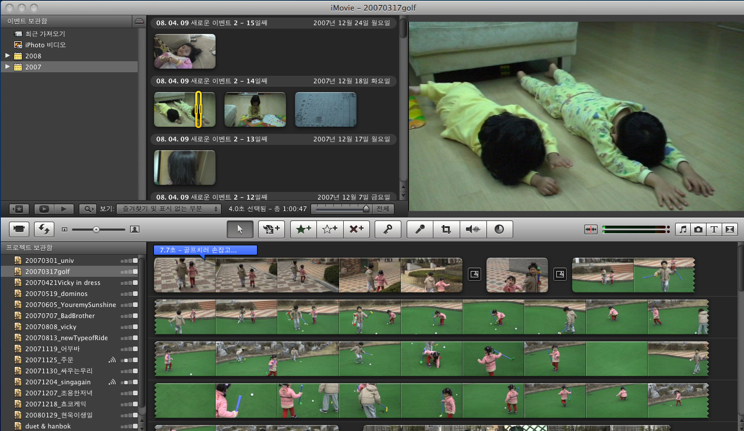Click the transition icon after first clip
The width and height of the screenshot is (744, 431).
(474, 274)
